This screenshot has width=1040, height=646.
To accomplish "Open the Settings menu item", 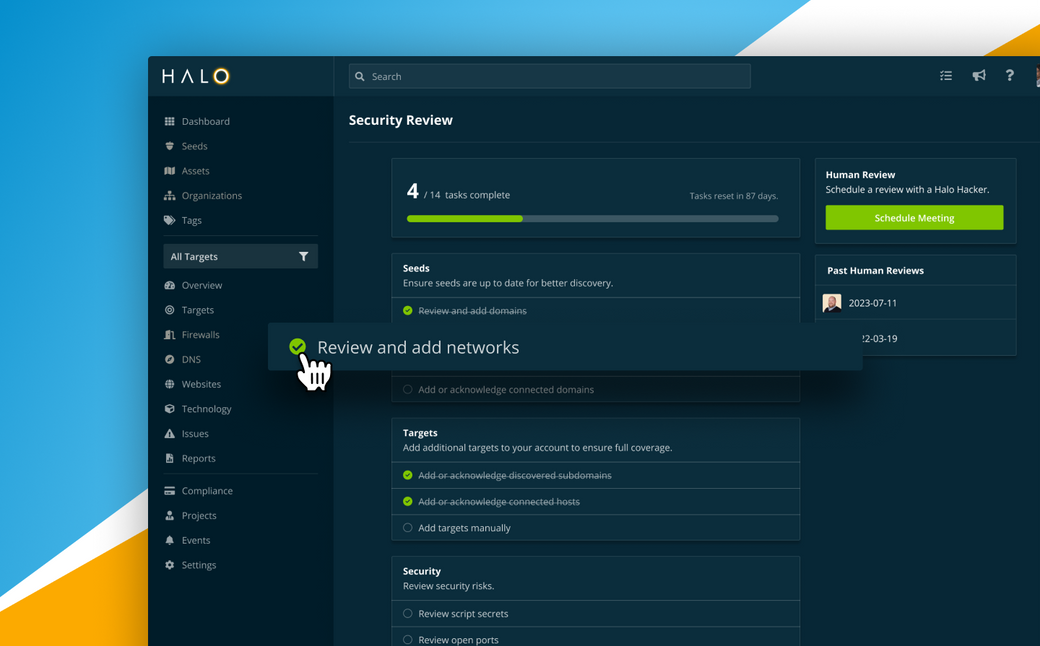I will pos(198,565).
